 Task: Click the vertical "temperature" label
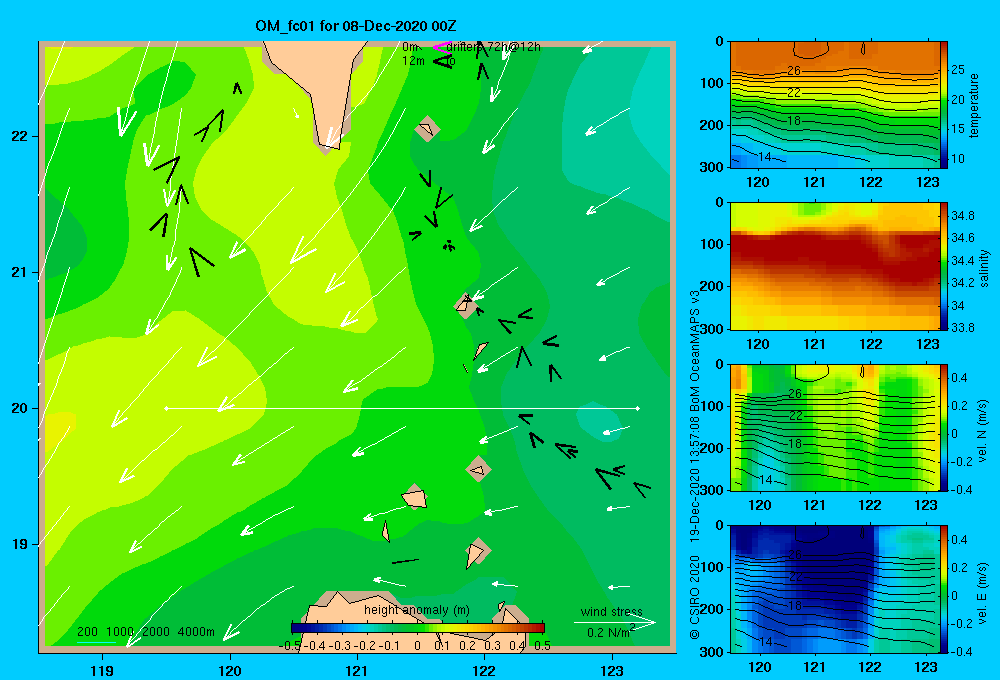point(973,105)
